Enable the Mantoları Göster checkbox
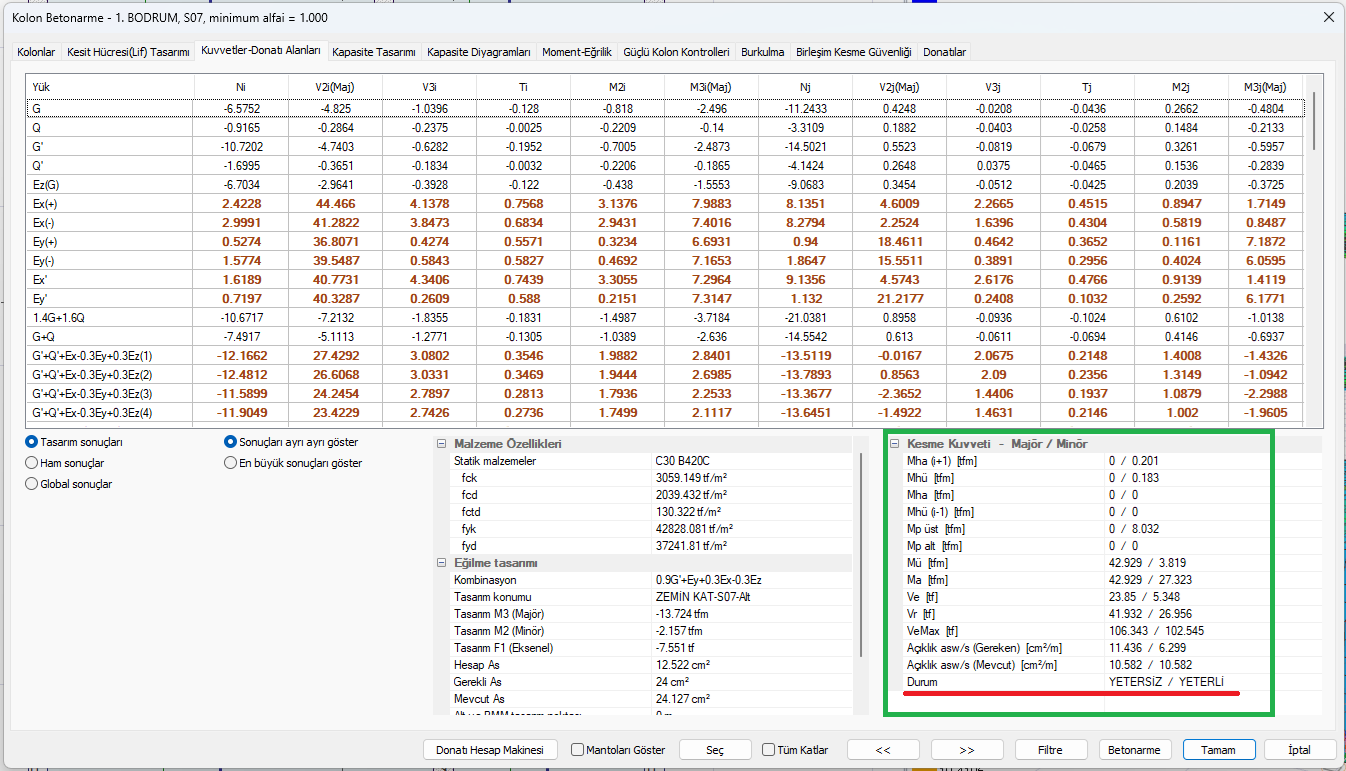The width and height of the screenshot is (1346, 771). 577,750
